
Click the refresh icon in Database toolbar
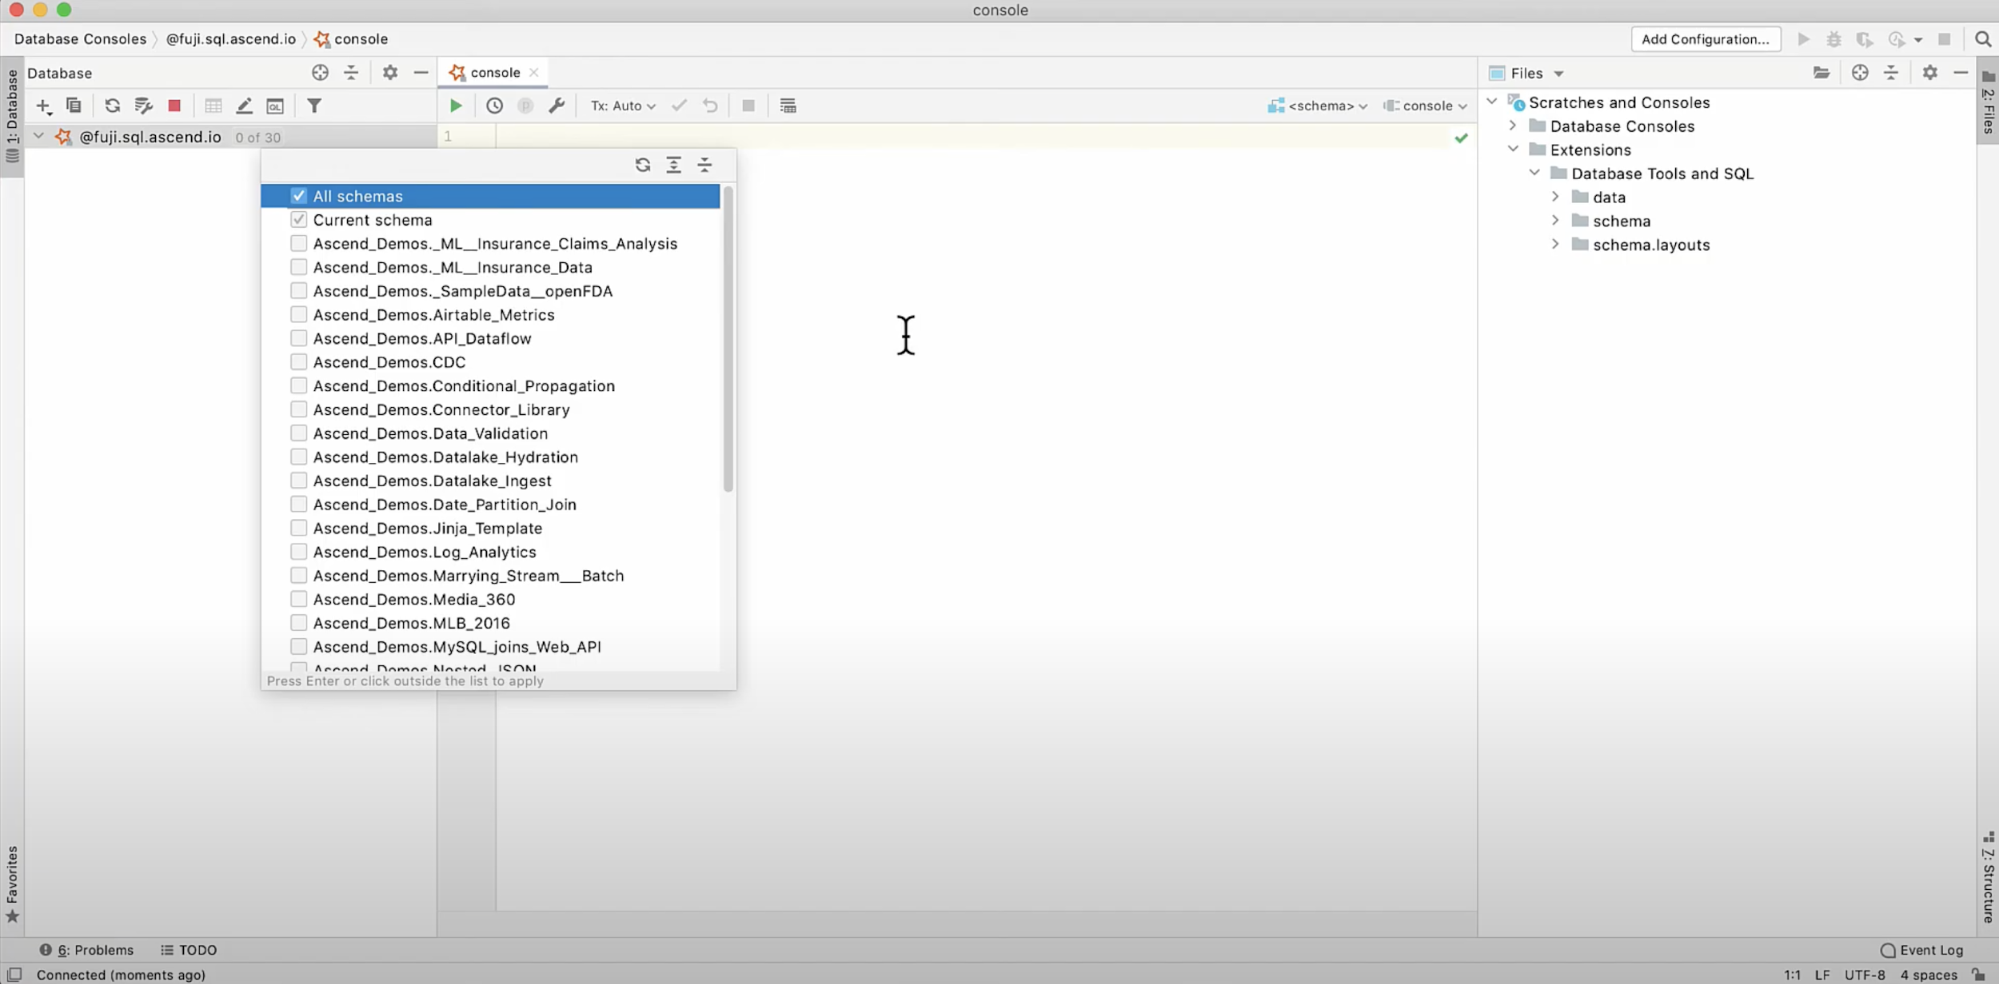click(112, 106)
